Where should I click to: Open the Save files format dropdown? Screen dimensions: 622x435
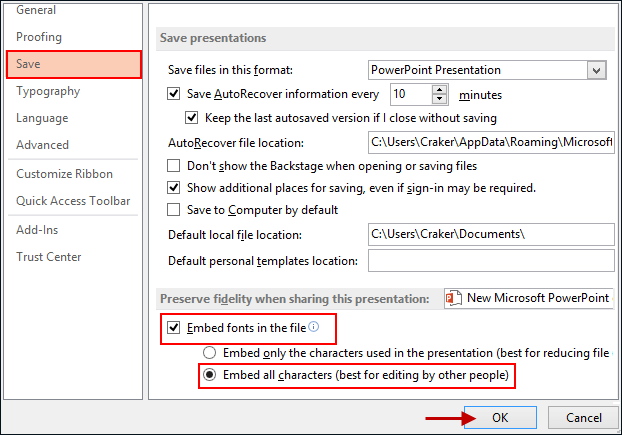597,70
